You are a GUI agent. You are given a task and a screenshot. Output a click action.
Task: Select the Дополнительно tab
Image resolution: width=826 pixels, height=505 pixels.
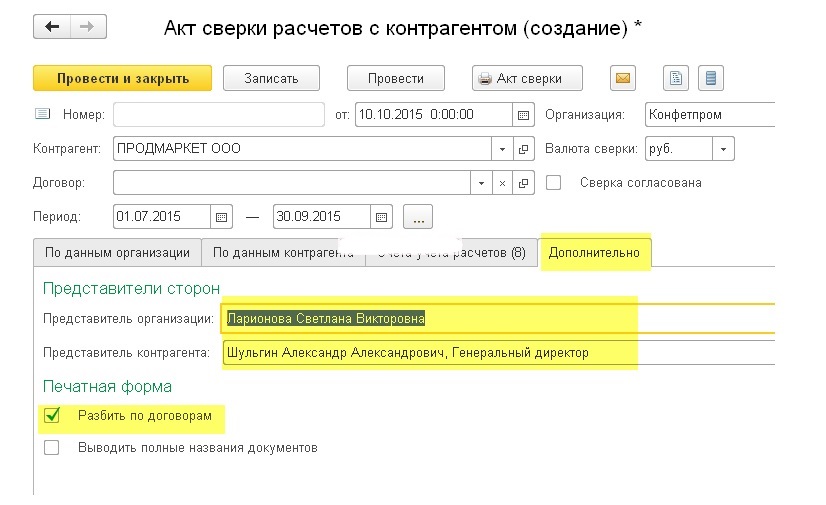(594, 253)
